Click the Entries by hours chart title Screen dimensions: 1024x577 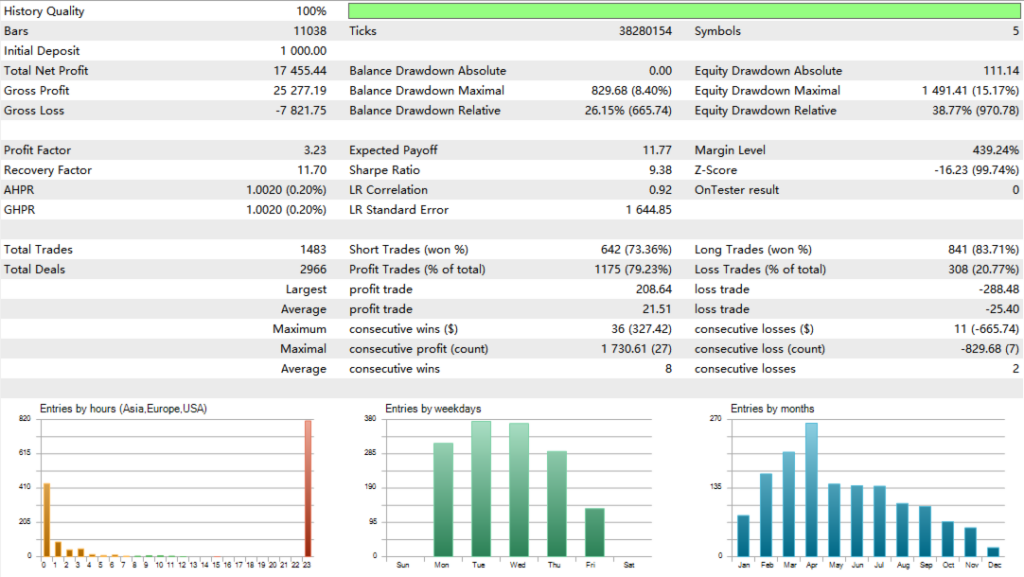click(123, 409)
